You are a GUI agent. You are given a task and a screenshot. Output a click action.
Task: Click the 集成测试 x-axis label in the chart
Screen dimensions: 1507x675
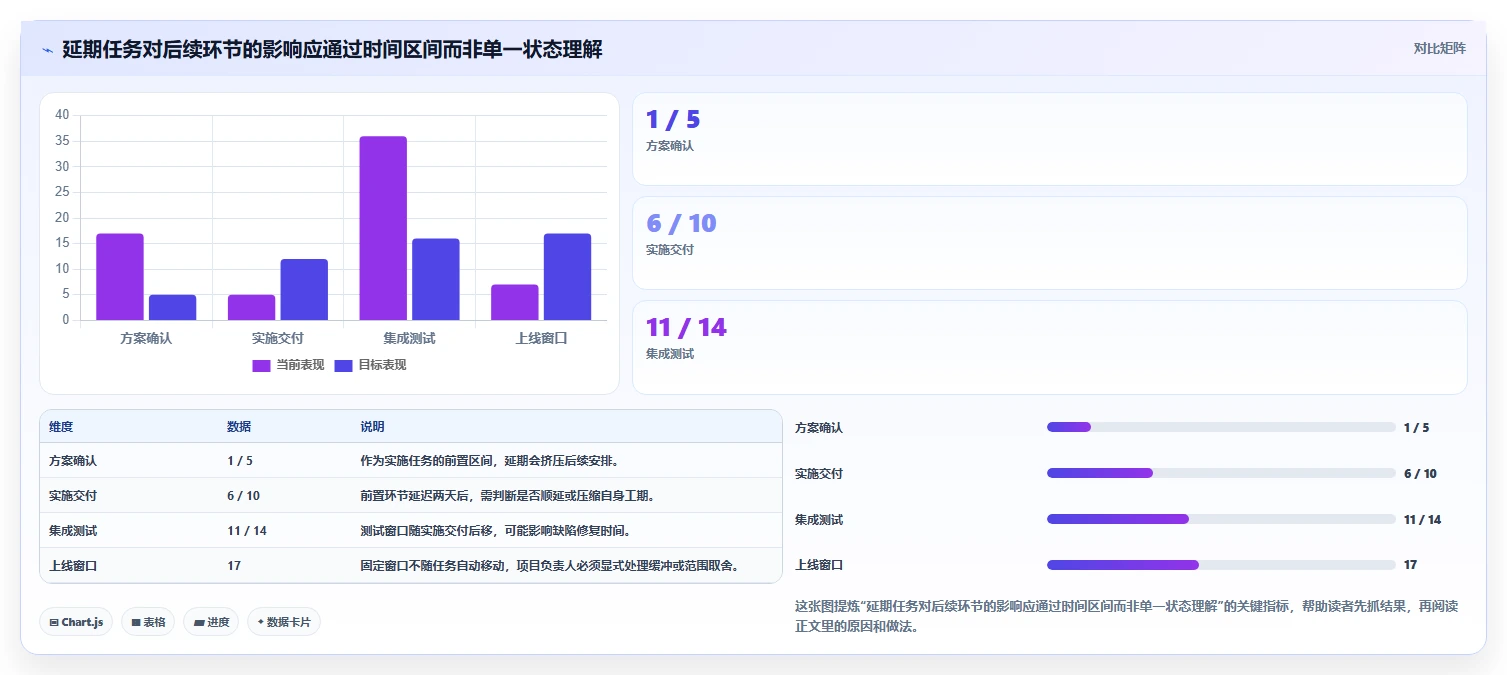pos(409,338)
